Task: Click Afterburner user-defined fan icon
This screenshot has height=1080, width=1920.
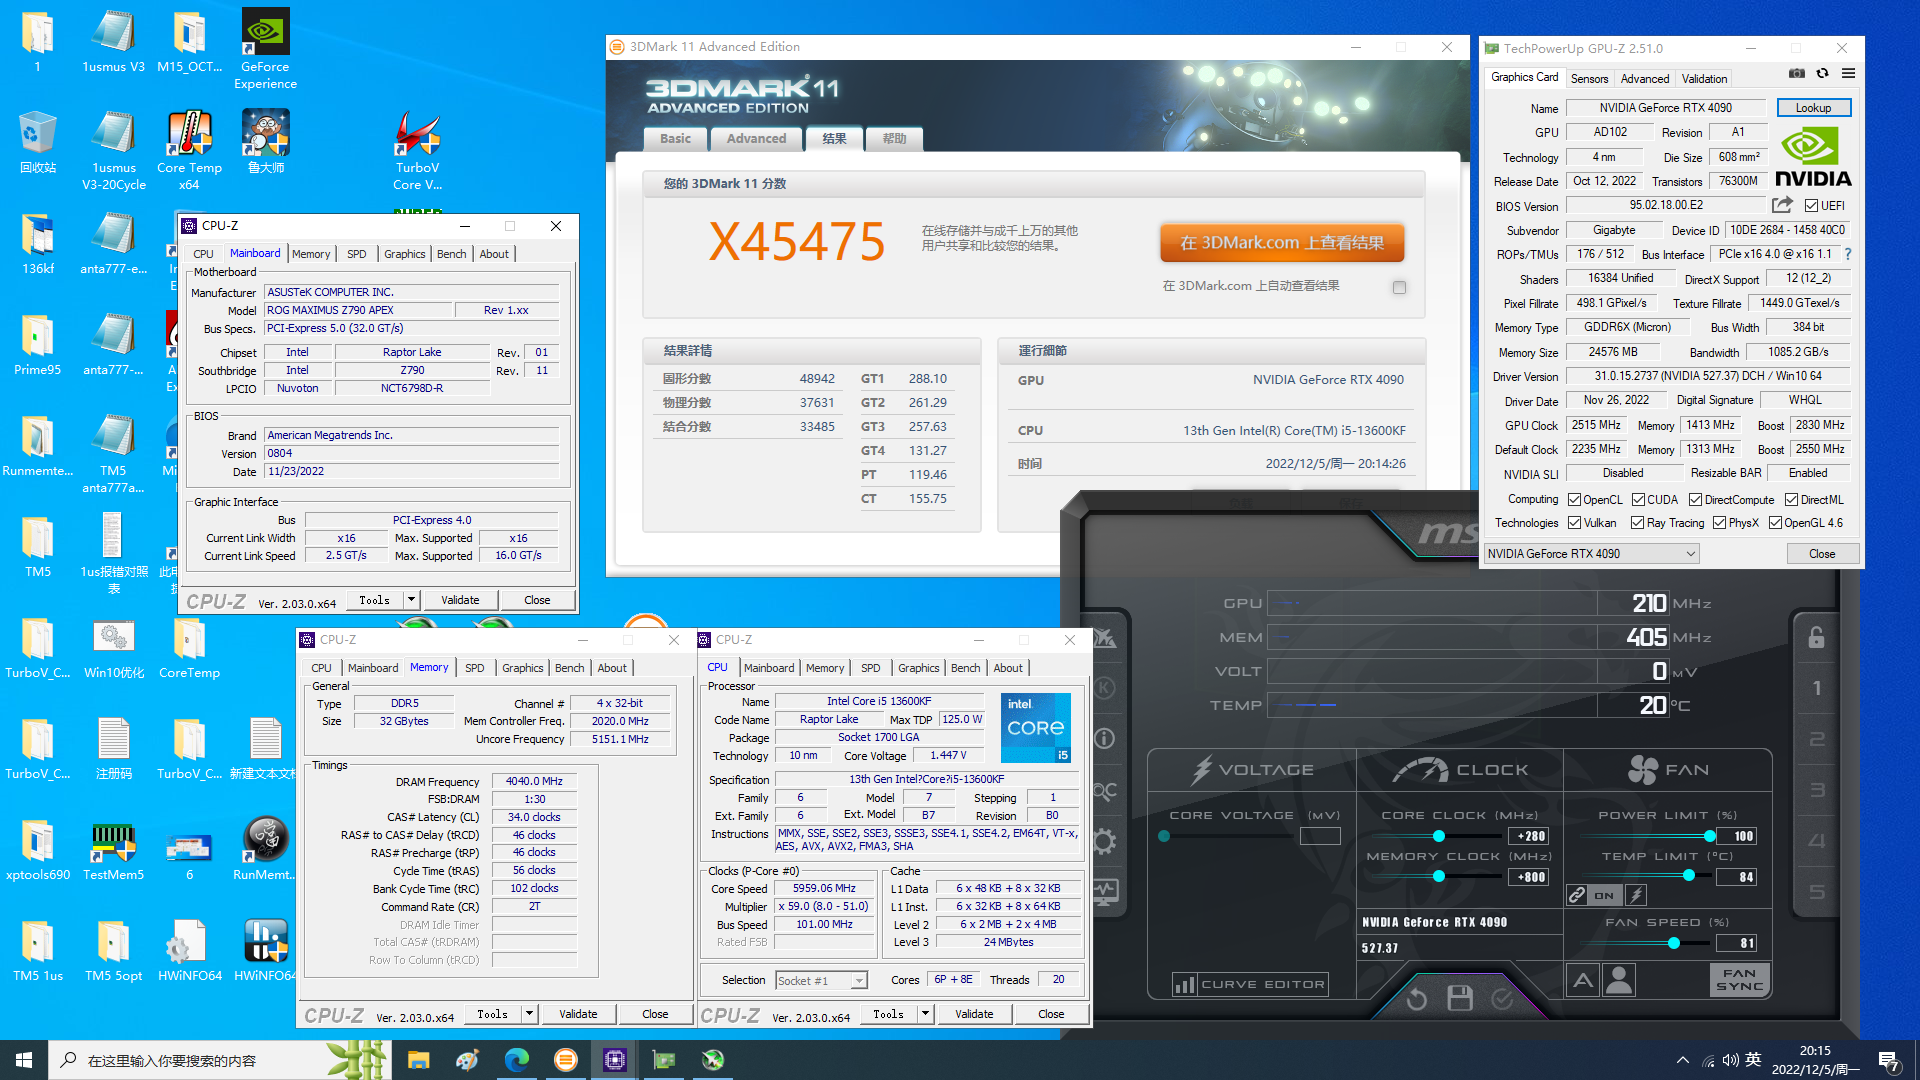Action: tap(1619, 980)
